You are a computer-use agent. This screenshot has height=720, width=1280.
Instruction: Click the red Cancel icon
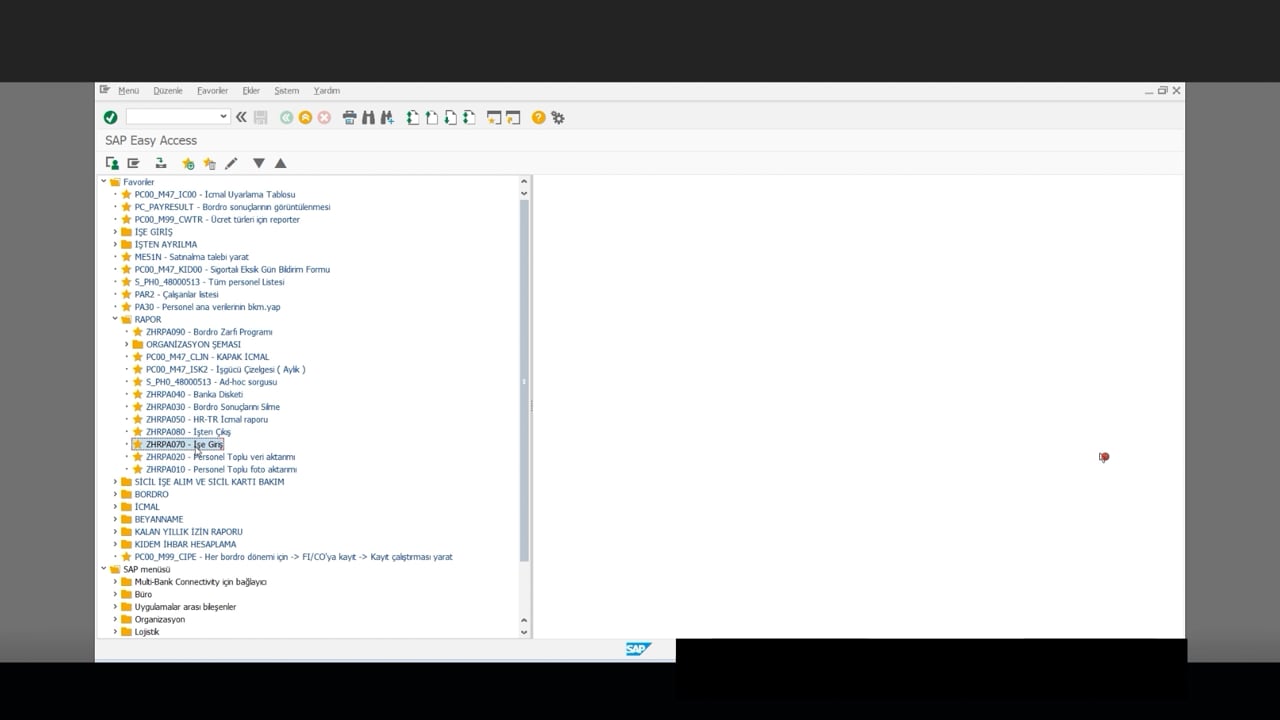(324, 117)
